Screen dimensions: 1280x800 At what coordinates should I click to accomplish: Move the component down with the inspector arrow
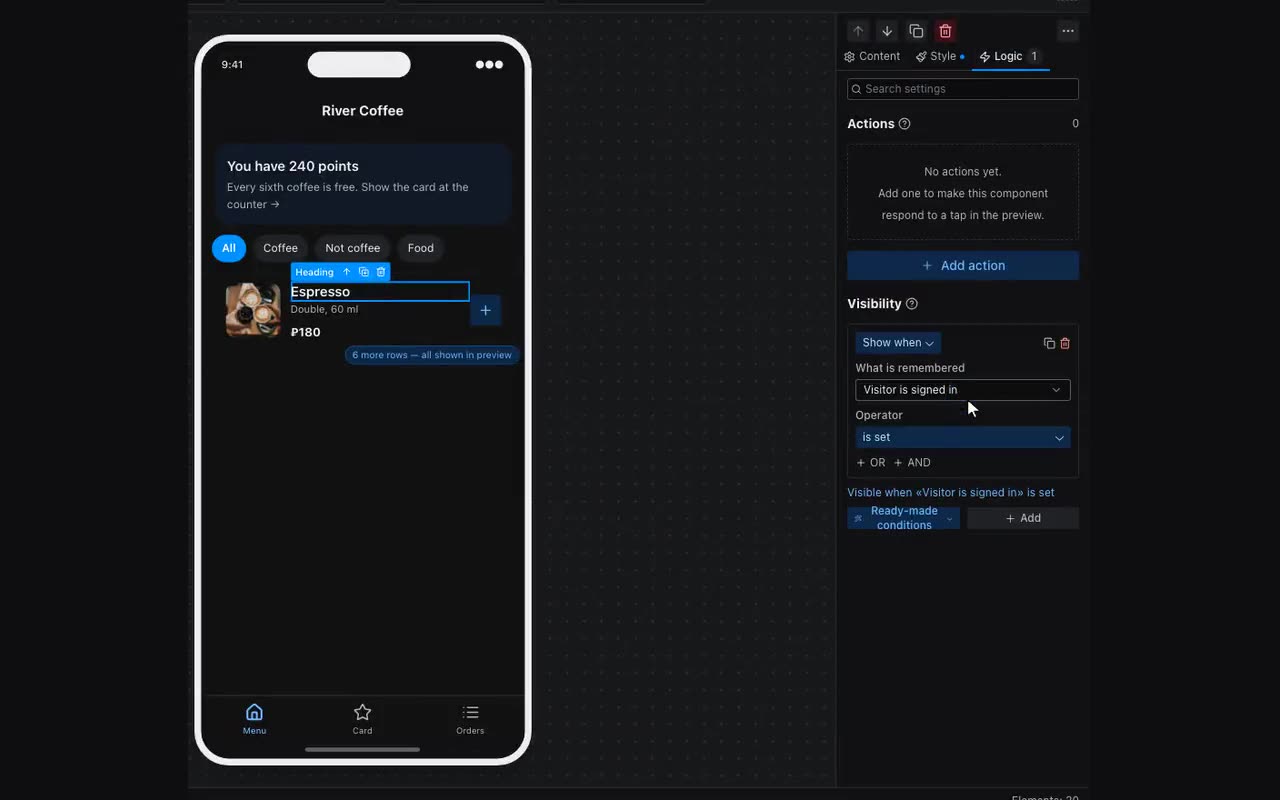point(887,31)
